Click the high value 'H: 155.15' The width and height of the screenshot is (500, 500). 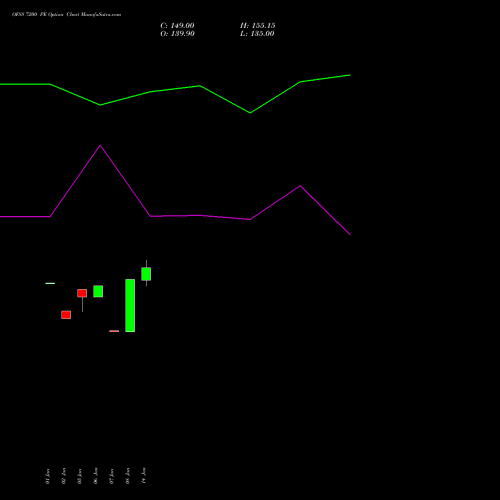pyautogui.click(x=258, y=26)
